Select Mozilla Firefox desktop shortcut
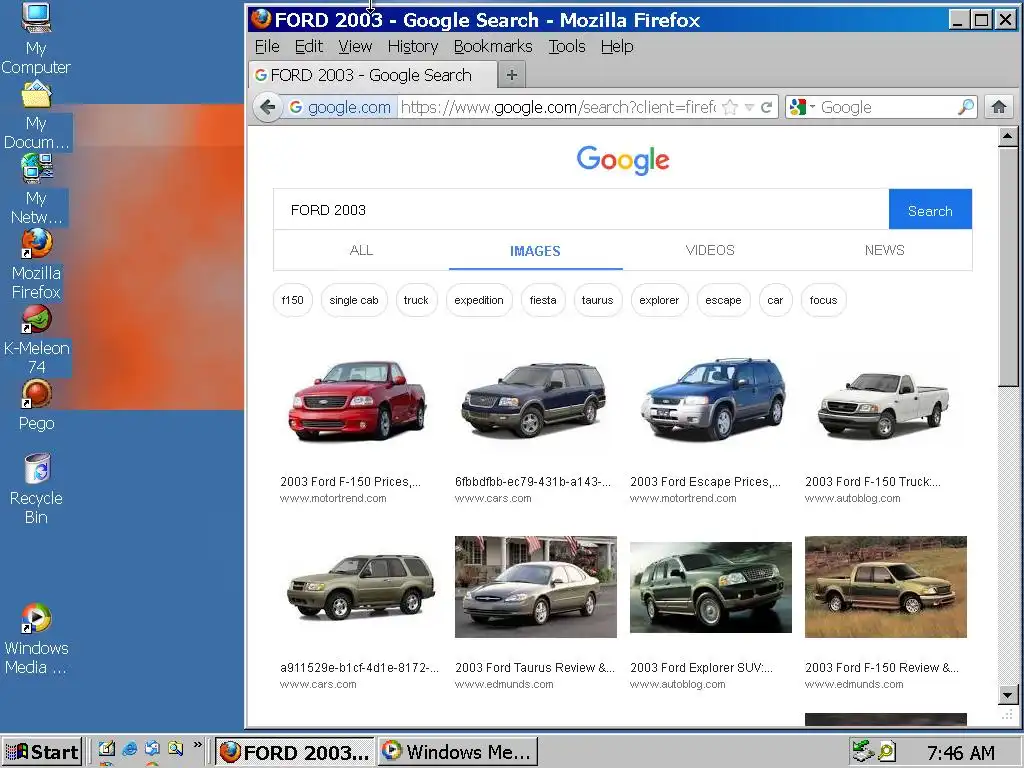The height and width of the screenshot is (768, 1024). [x=36, y=264]
